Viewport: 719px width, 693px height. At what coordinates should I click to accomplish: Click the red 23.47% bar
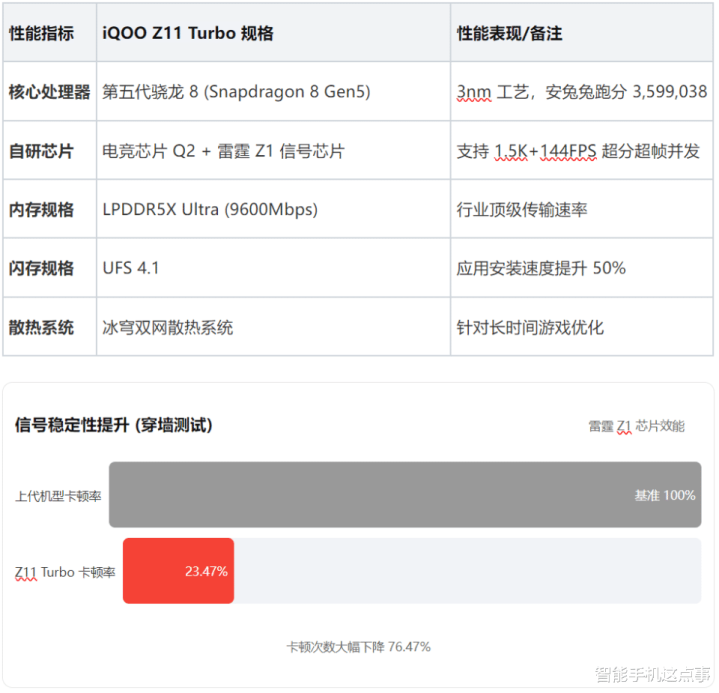[x=178, y=571]
